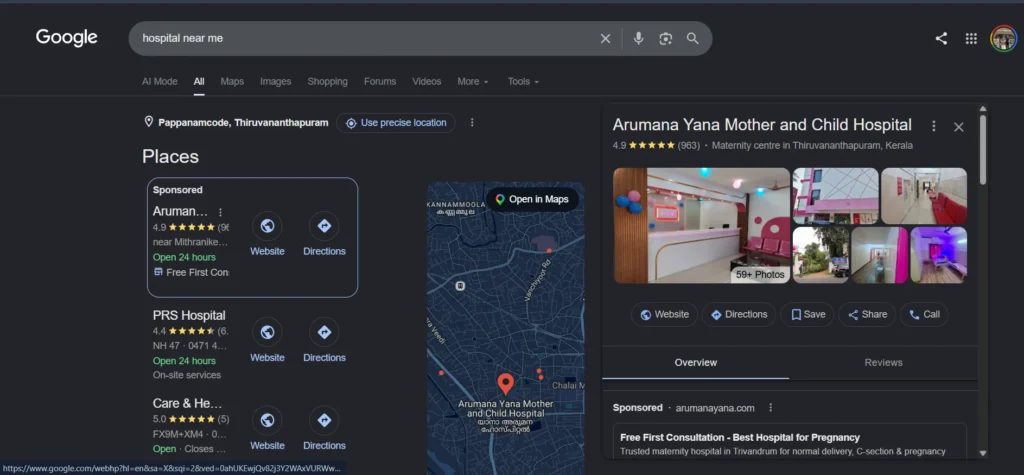Screen dimensions: 1024x475
Task: Open three-dot menu on sponsored Arumana card
Action: (220, 212)
